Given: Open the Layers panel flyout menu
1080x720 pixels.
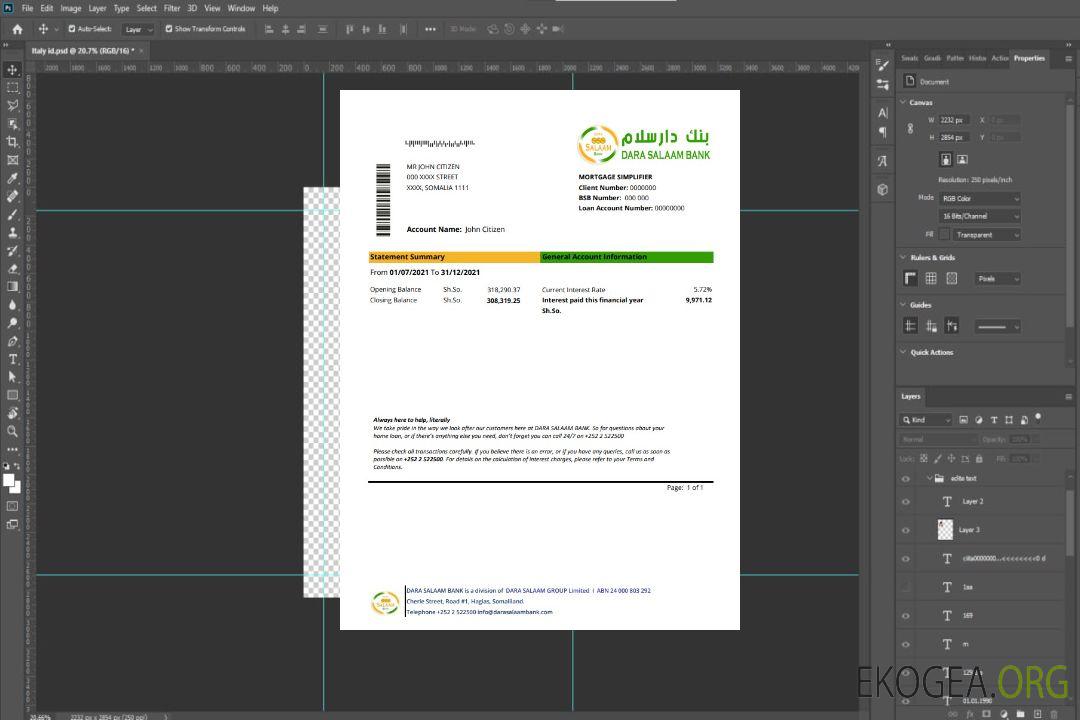Looking at the screenshot, I should 1068,397.
